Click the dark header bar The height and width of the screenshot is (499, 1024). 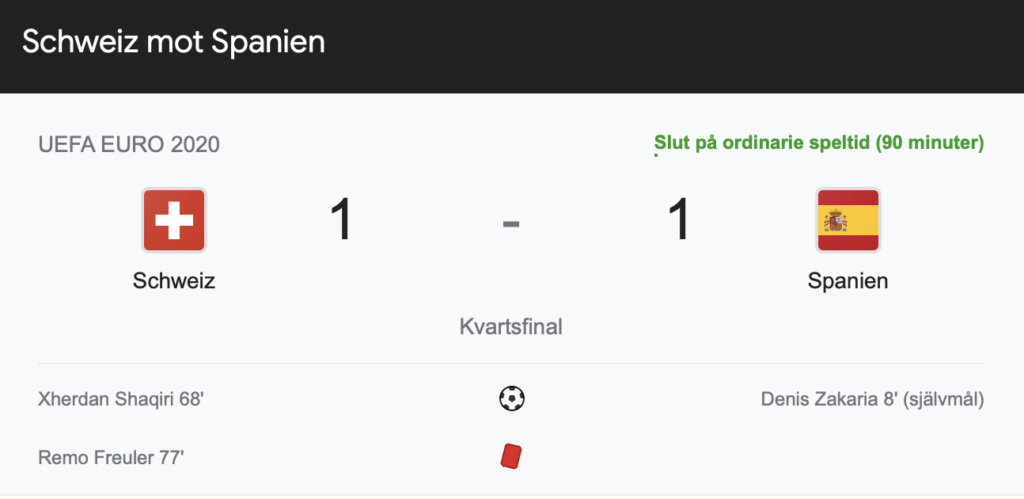512,46
